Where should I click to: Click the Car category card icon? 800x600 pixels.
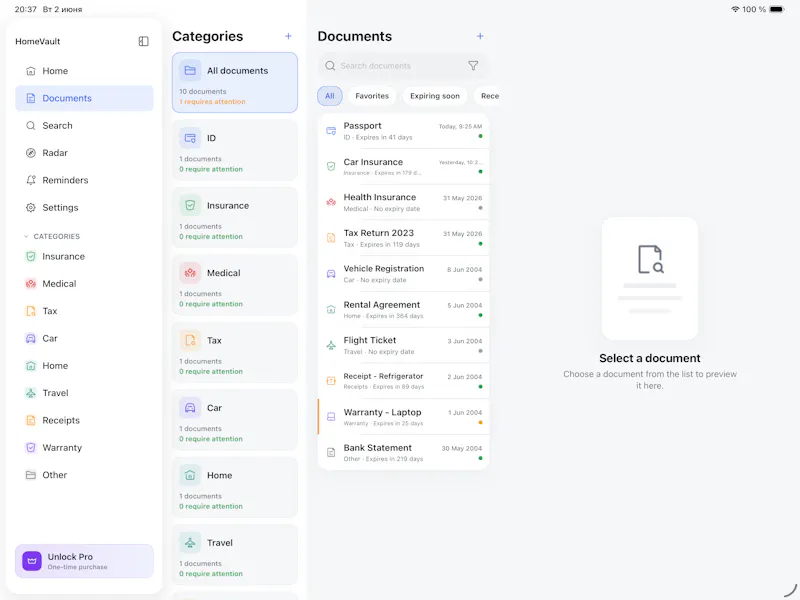(x=190, y=408)
